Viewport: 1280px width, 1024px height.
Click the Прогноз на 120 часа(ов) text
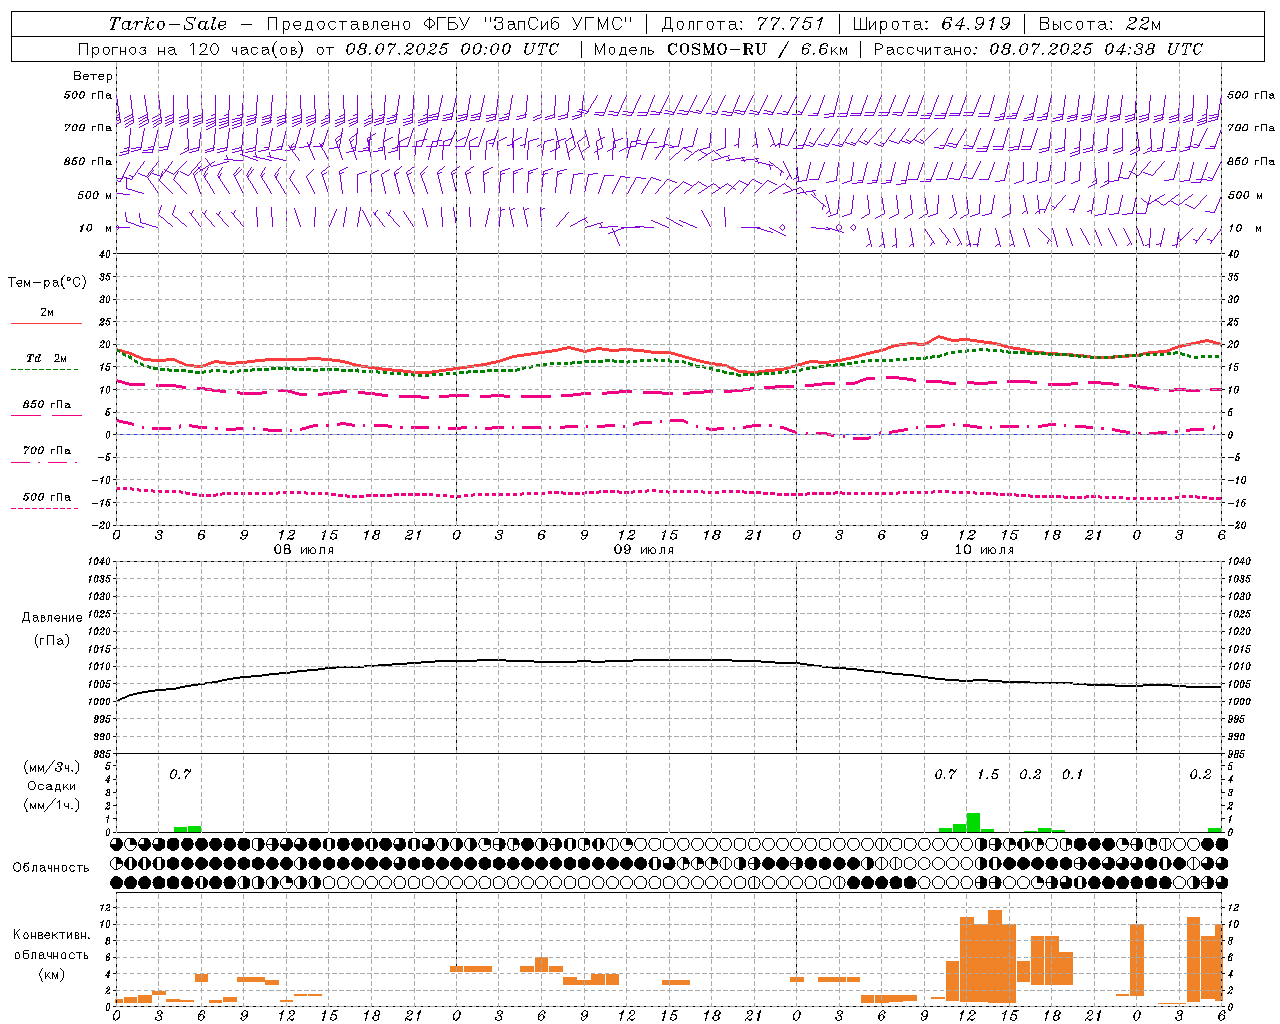click(x=193, y=49)
